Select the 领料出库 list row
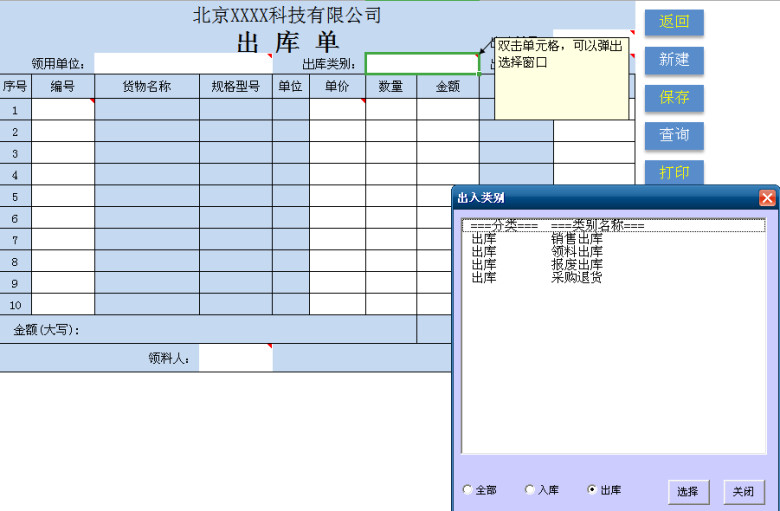The width and height of the screenshot is (780, 511). coord(614,252)
